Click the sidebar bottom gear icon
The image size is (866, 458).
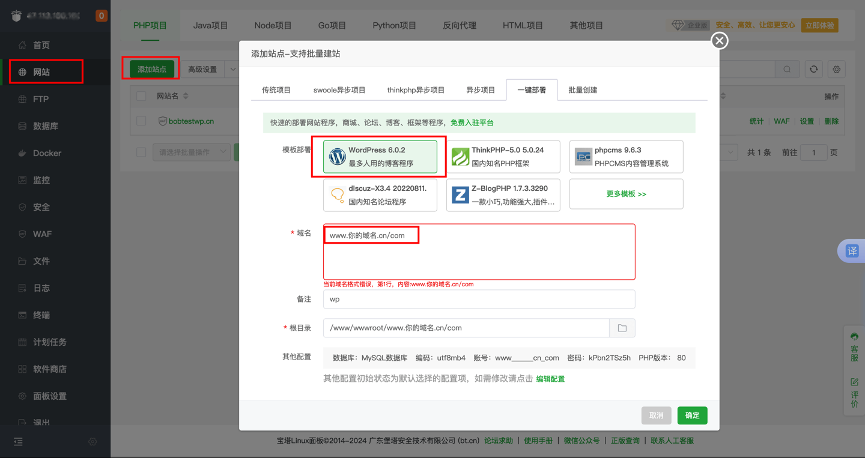point(92,442)
